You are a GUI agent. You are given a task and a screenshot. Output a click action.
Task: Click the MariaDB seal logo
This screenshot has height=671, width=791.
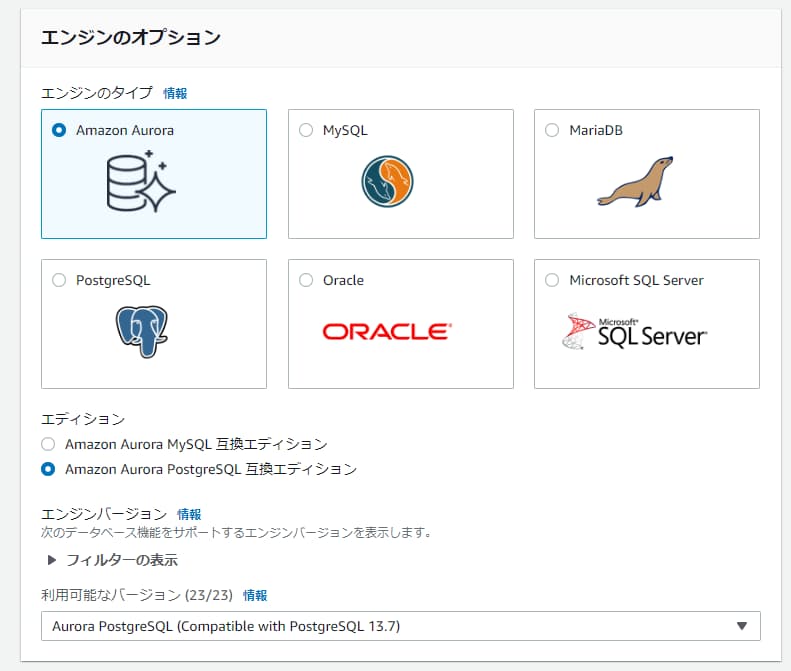click(635, 181)
